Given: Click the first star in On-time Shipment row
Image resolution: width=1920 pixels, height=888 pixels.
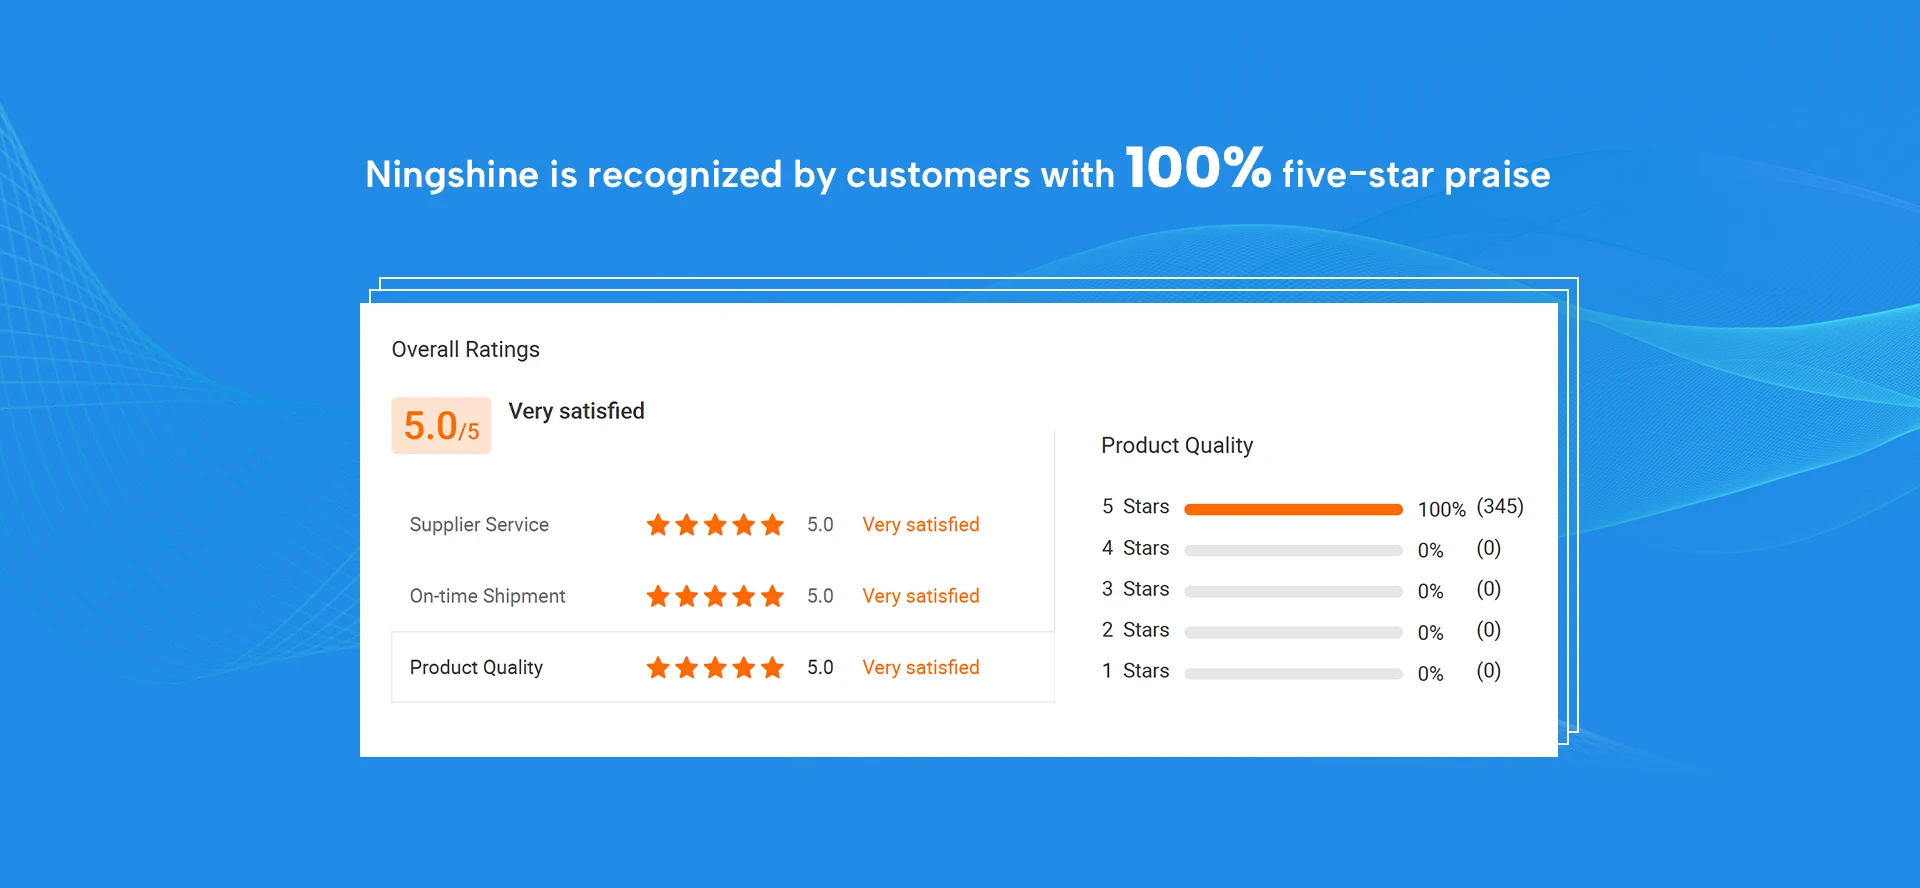Looking at the screenshot, I should [657, 597].
